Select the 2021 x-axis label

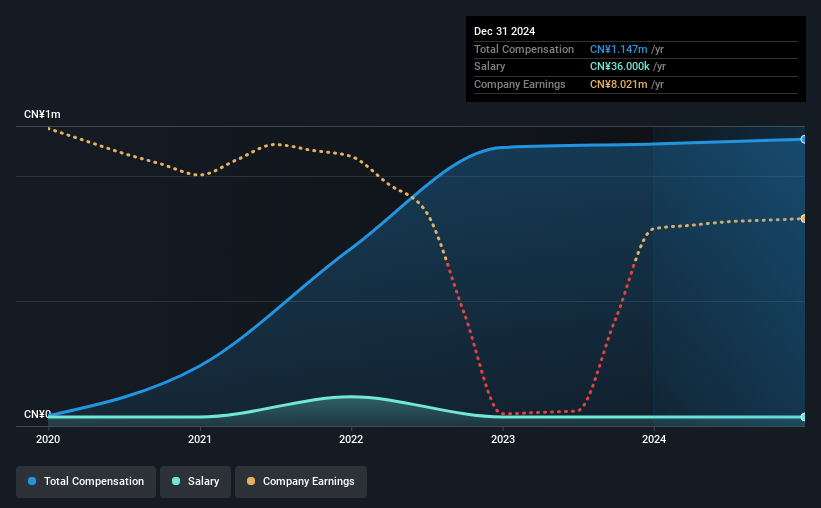click(199, 439)
